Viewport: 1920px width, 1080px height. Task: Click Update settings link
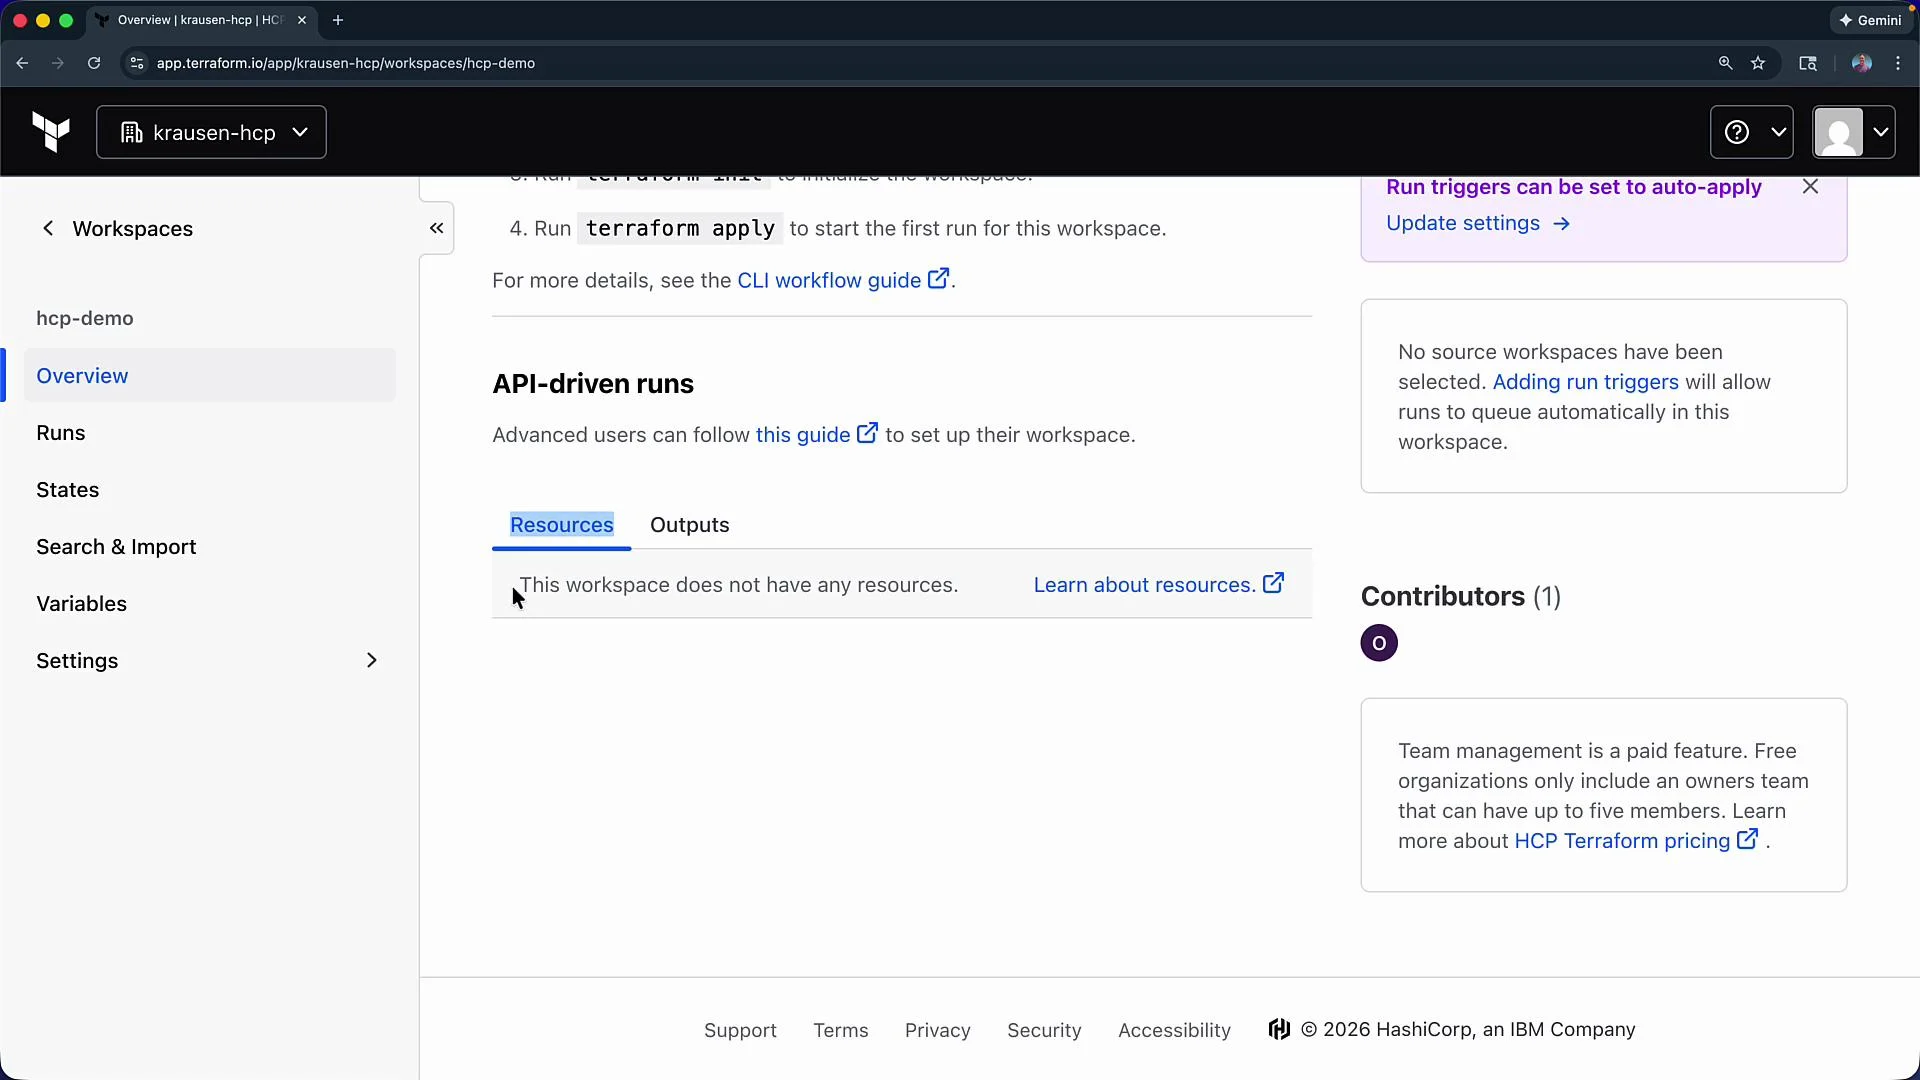pos(1478,223)
